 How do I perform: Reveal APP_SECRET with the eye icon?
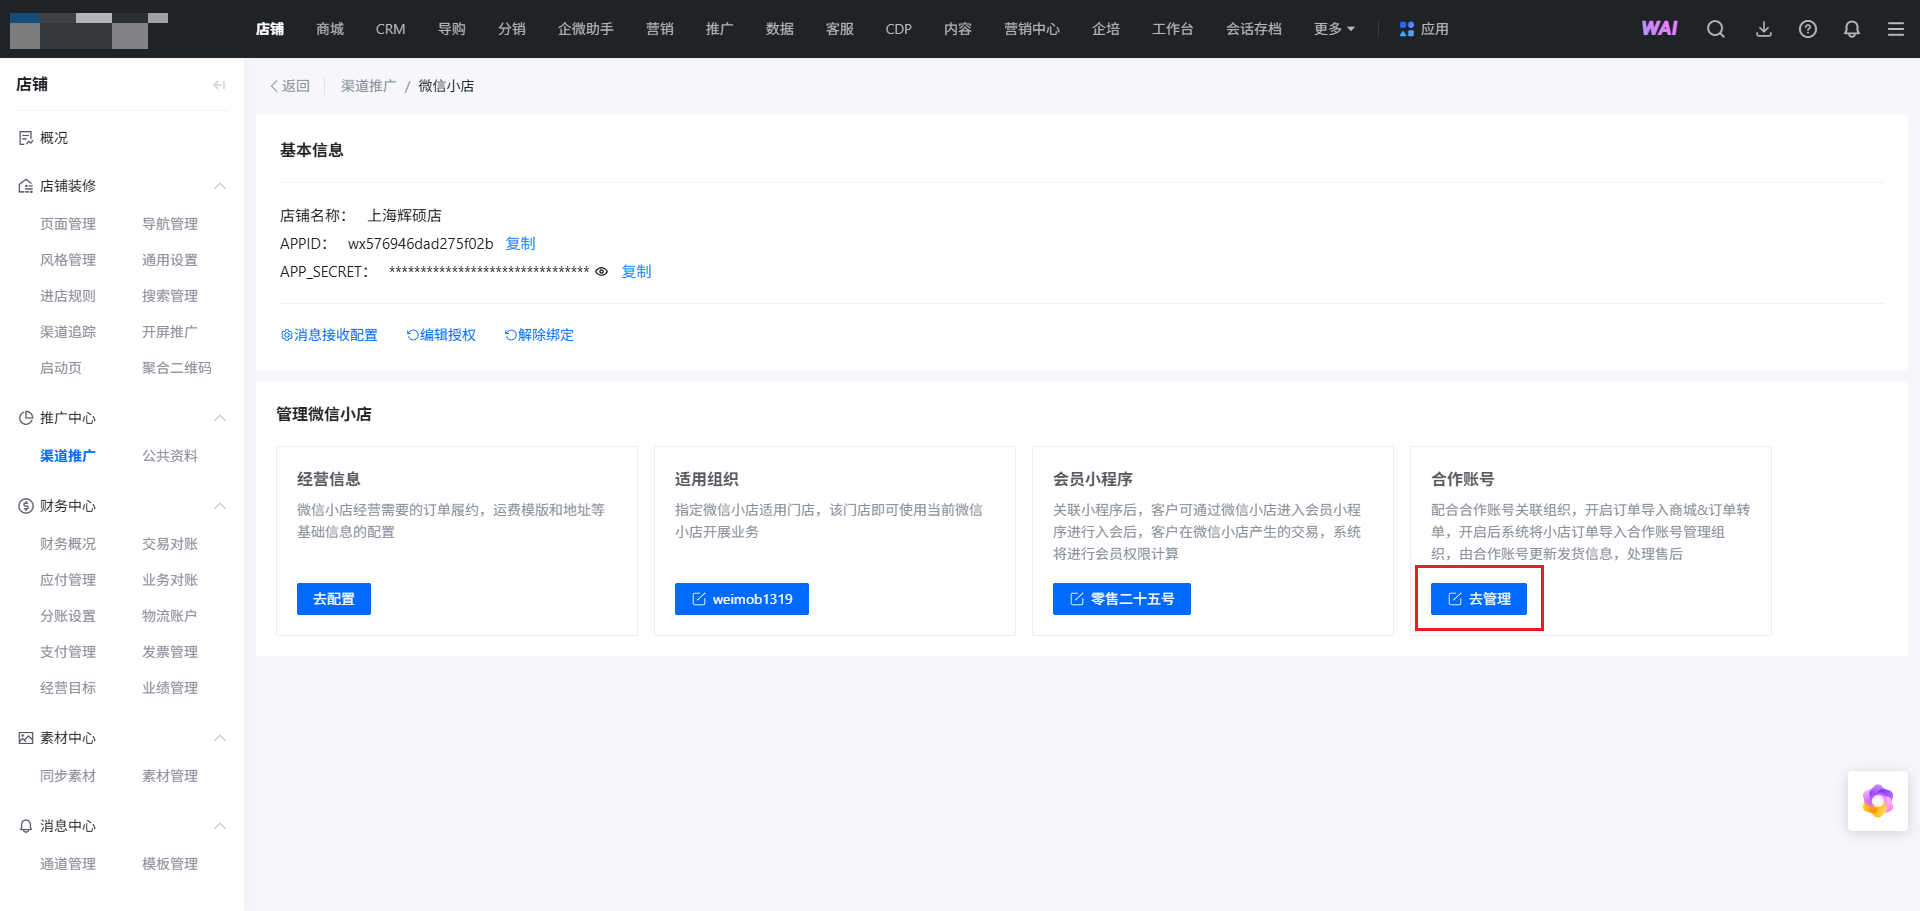pyautogui.click(x=601, y=272)
